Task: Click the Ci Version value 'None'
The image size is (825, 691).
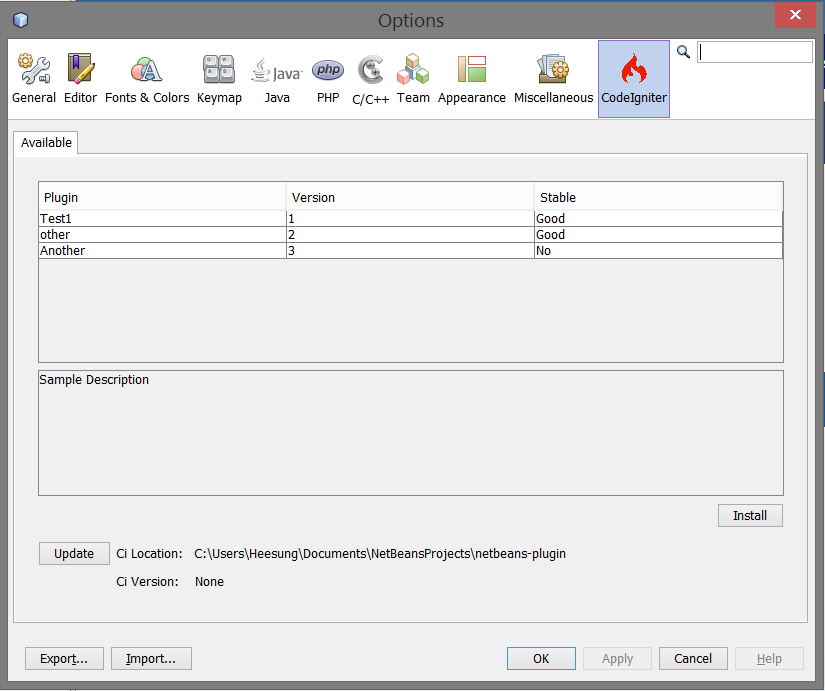Action: 209,582
